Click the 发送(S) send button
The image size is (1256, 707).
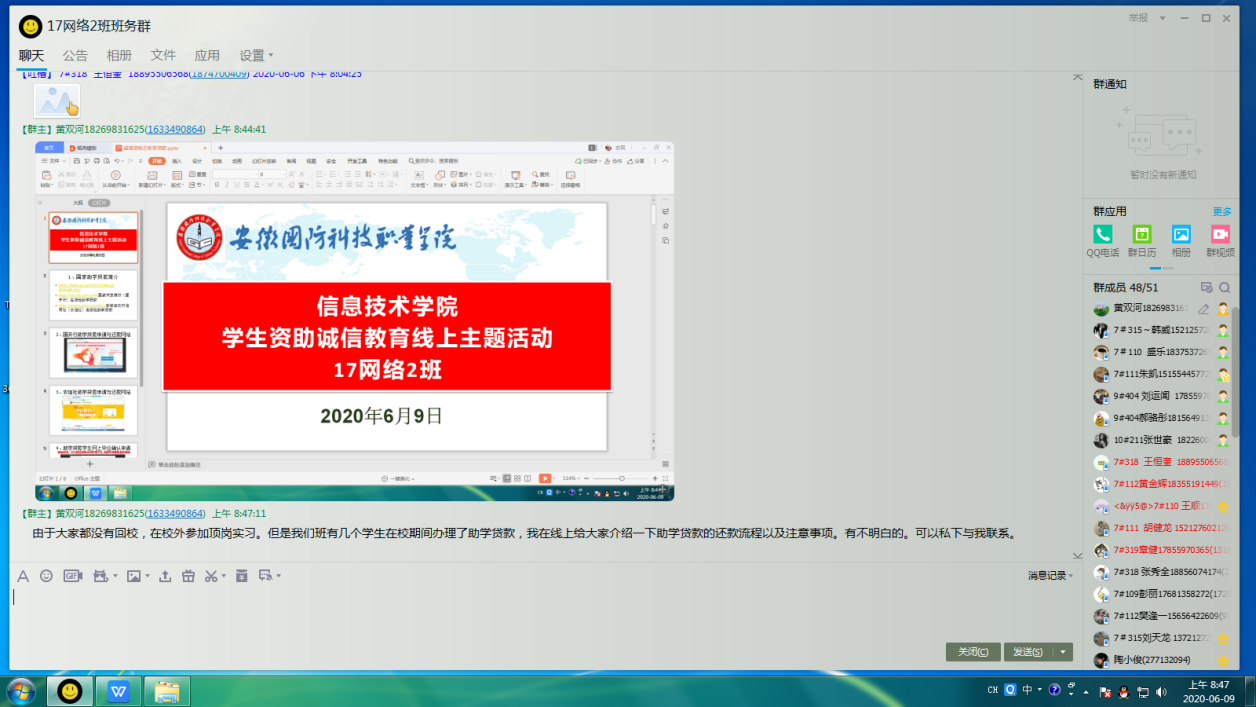(x=1028, y=652)
